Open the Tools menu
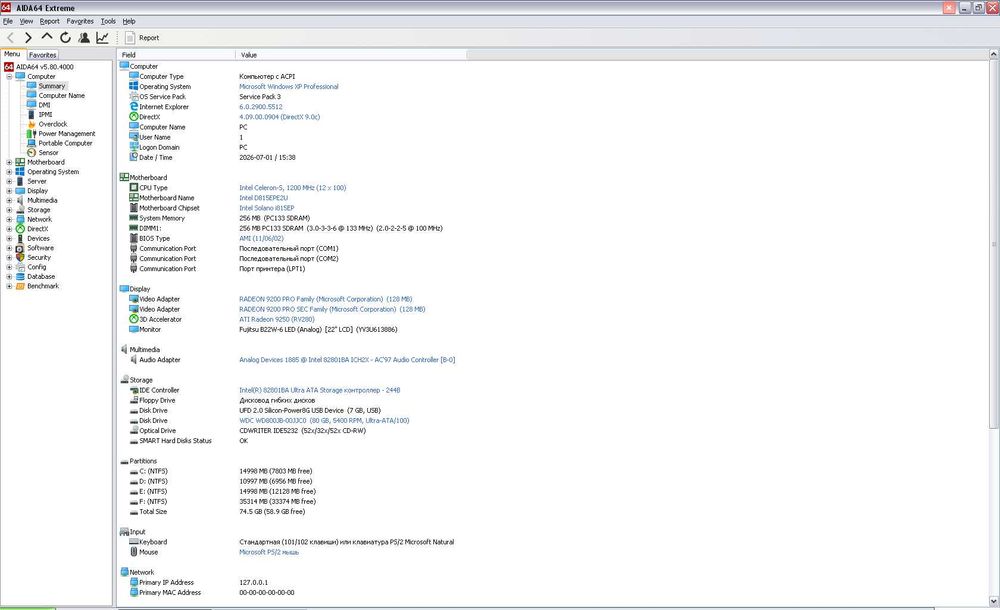 (108, 21)
